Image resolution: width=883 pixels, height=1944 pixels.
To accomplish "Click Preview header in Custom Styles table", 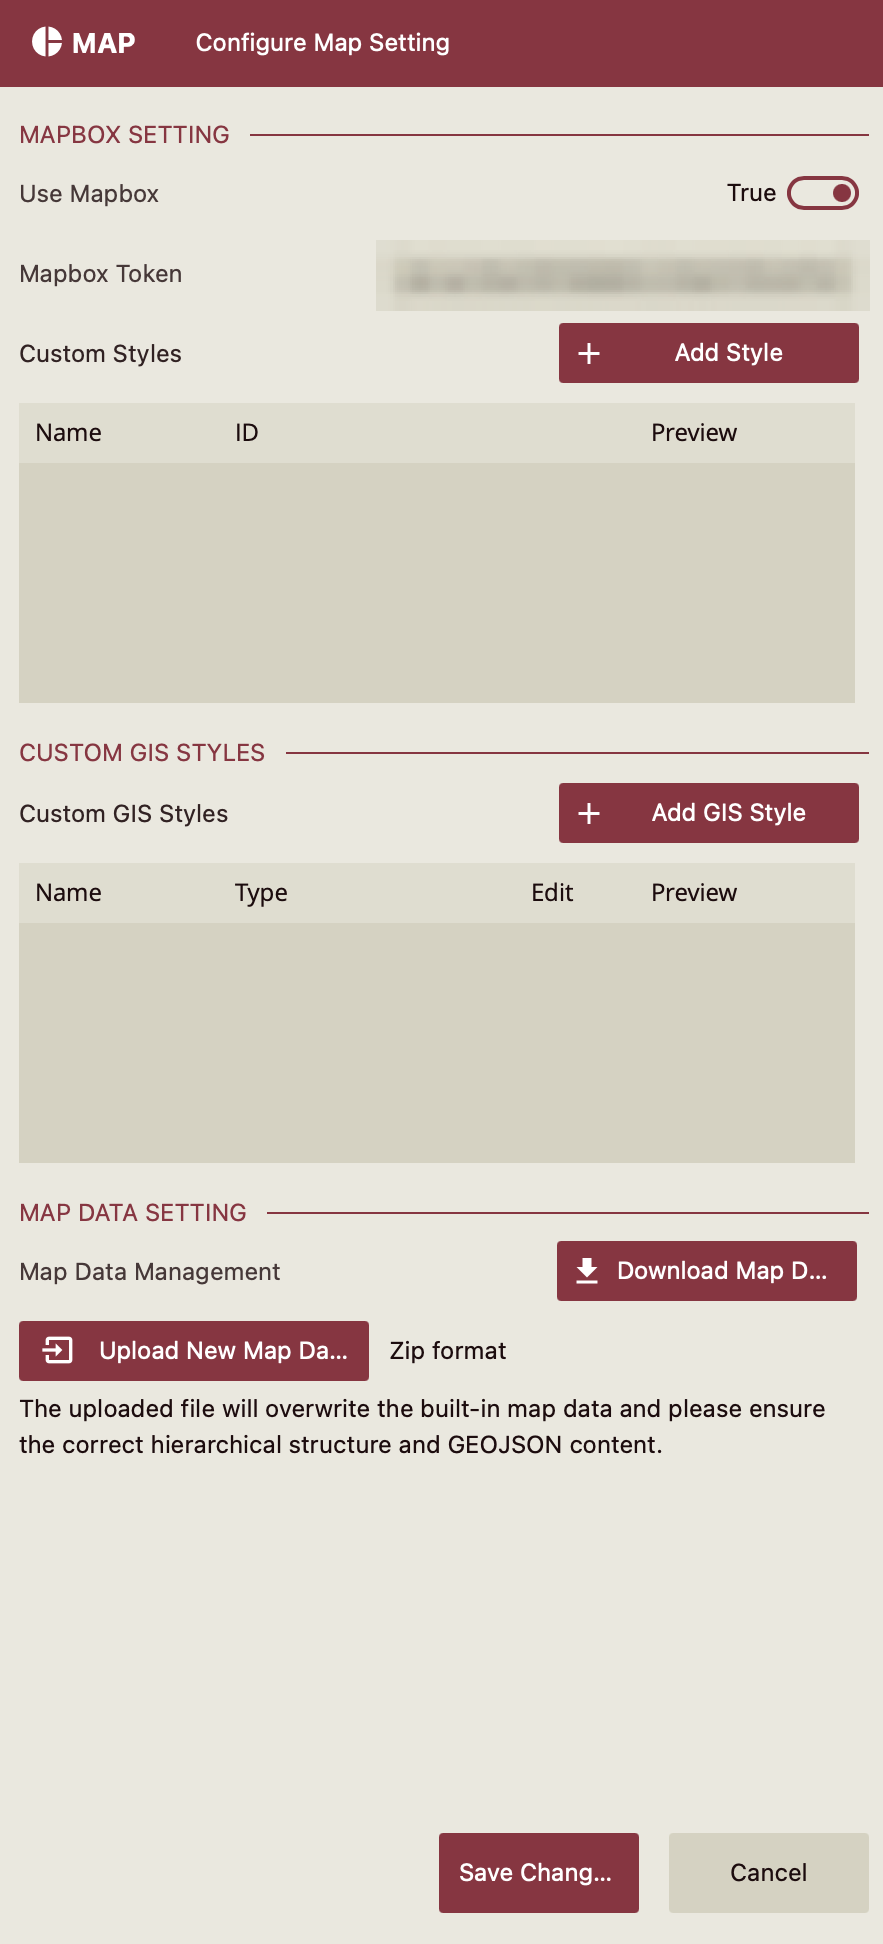I will point(694,433).
